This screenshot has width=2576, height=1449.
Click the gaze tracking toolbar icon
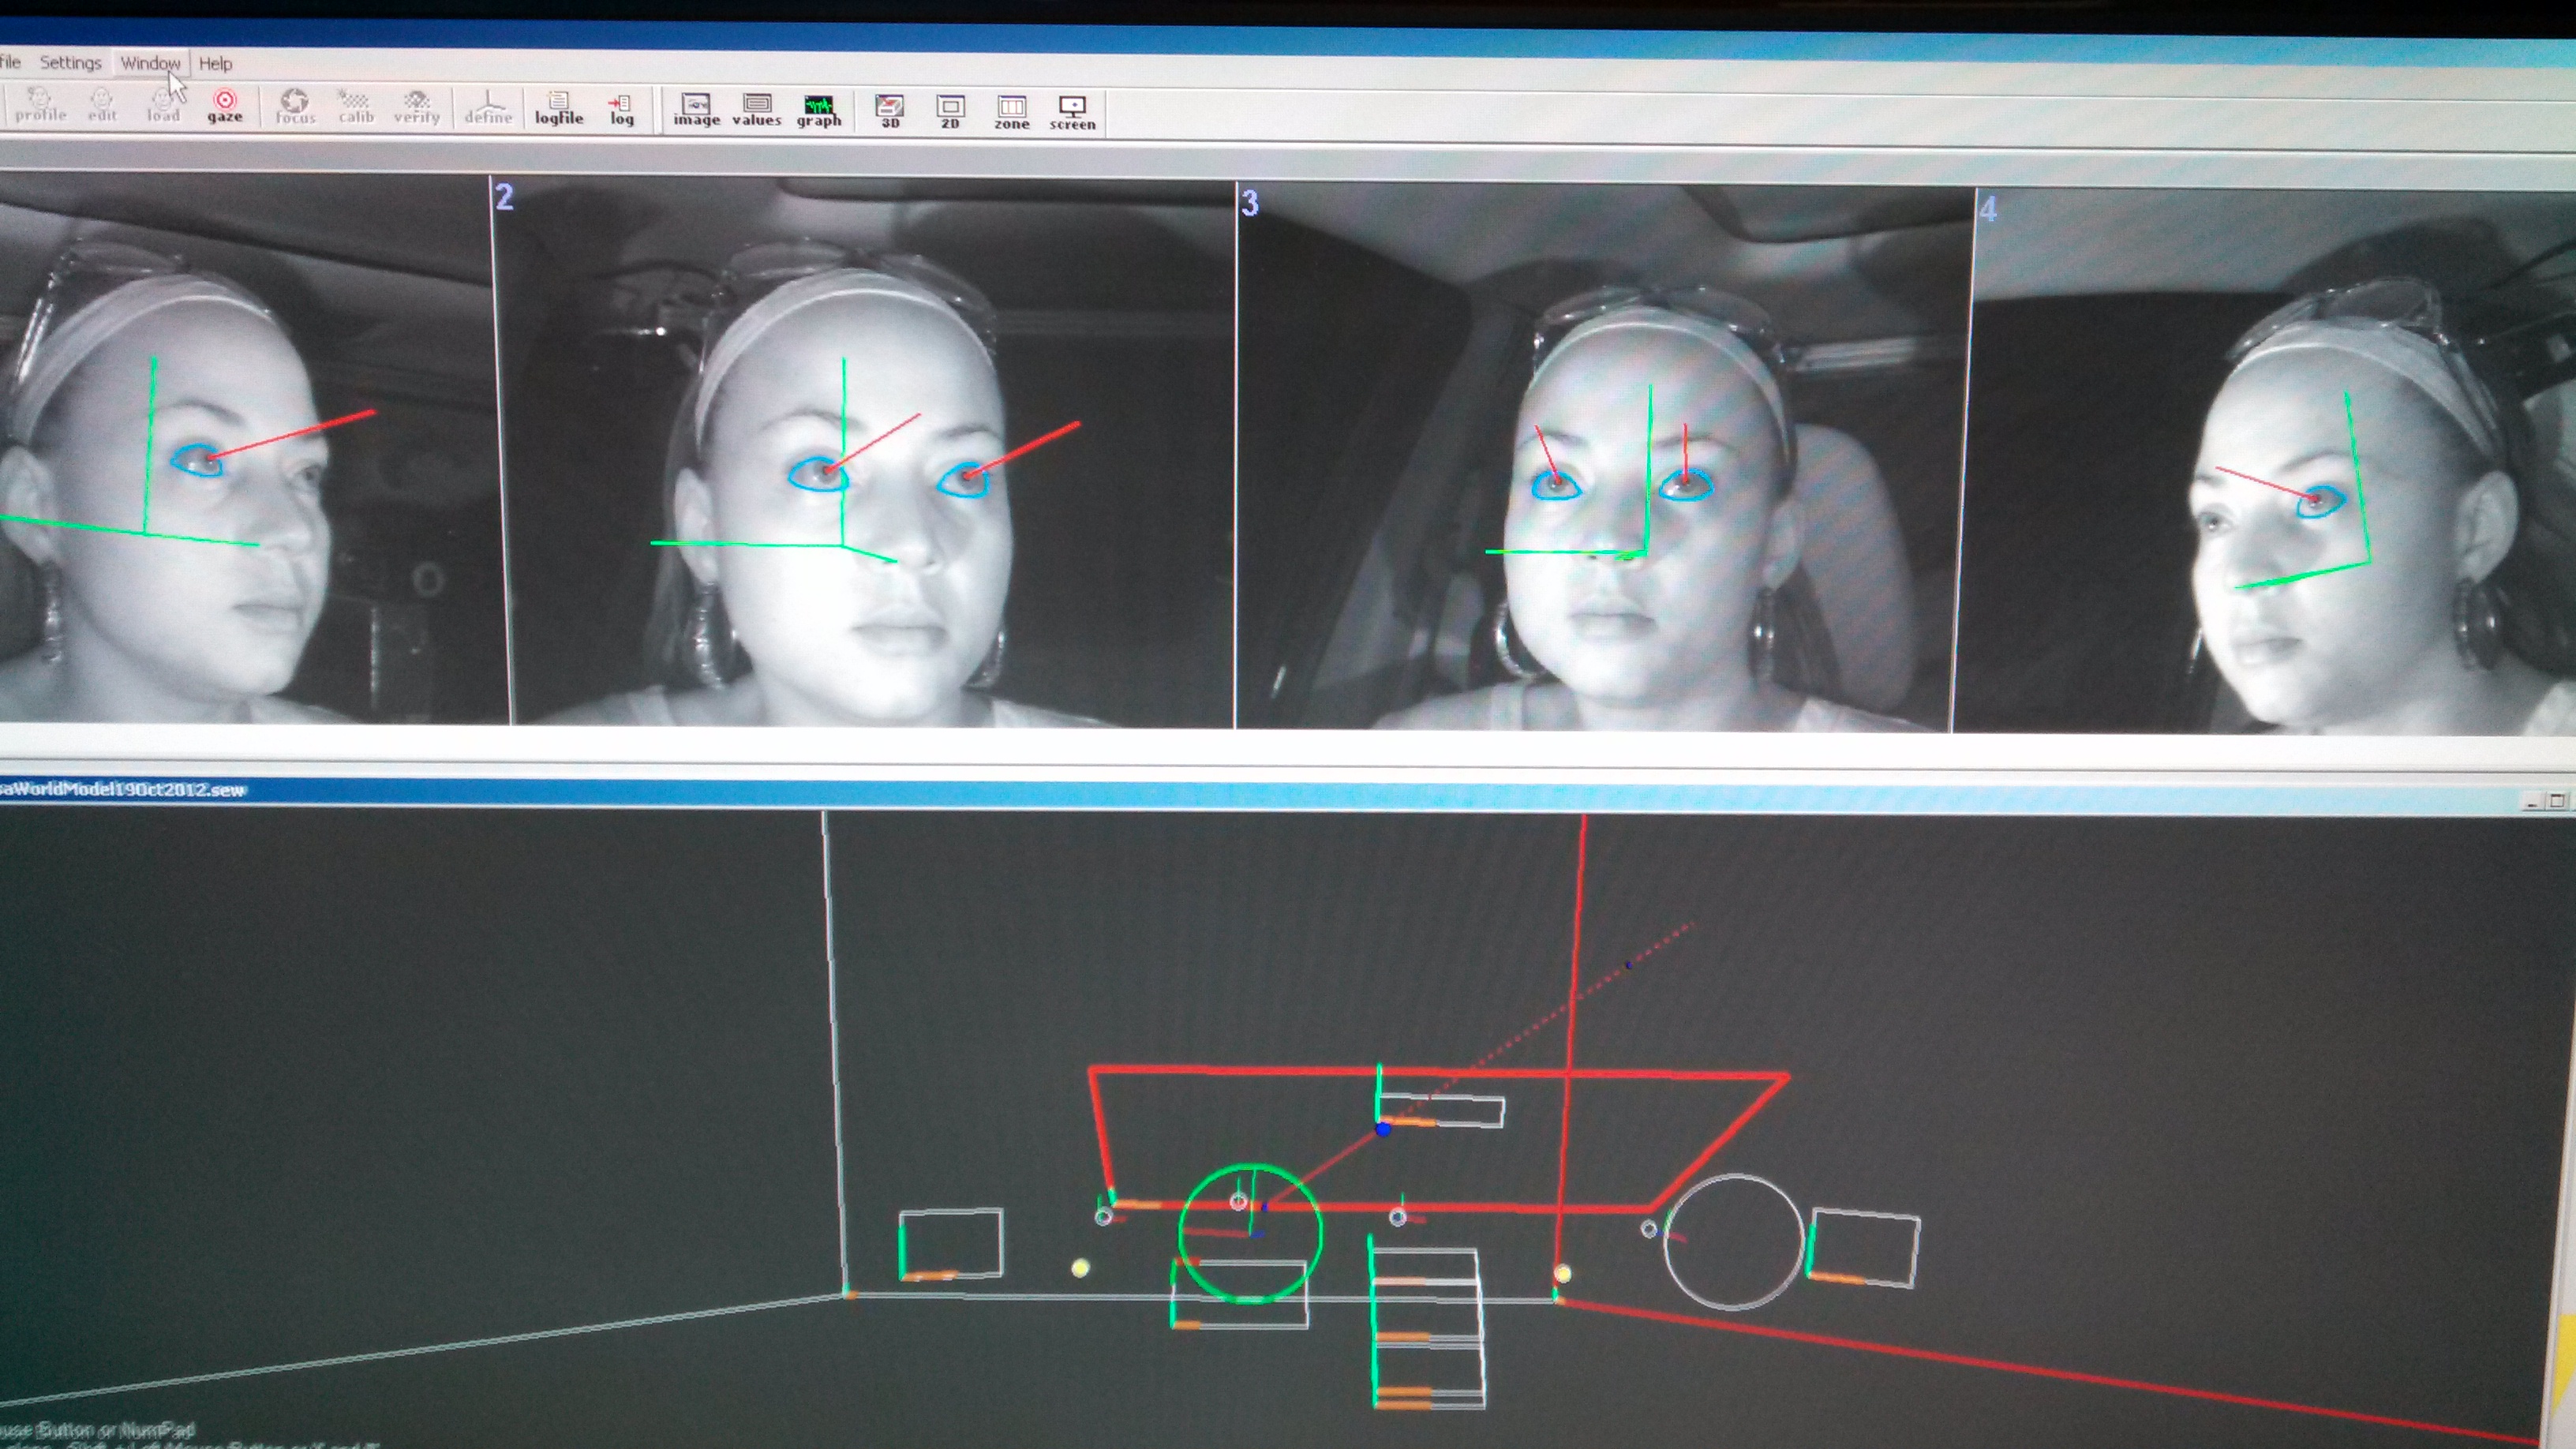(x=225, y=105)
